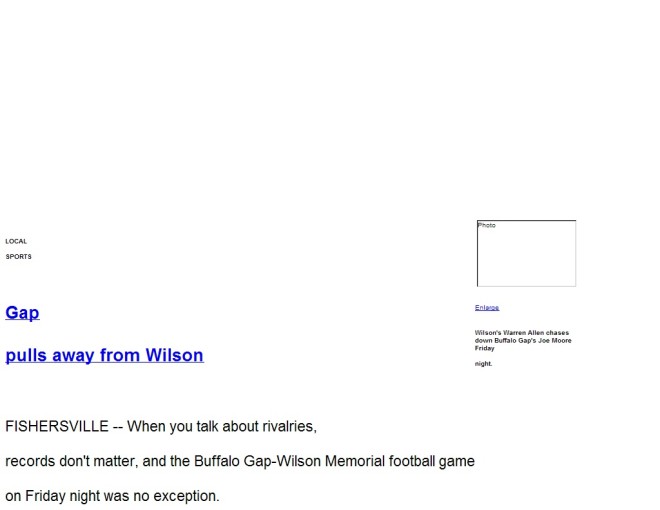This screenshot has width=660, height=510.
Task: Click the word "rivalries," in article
Action: coord(290,426)
